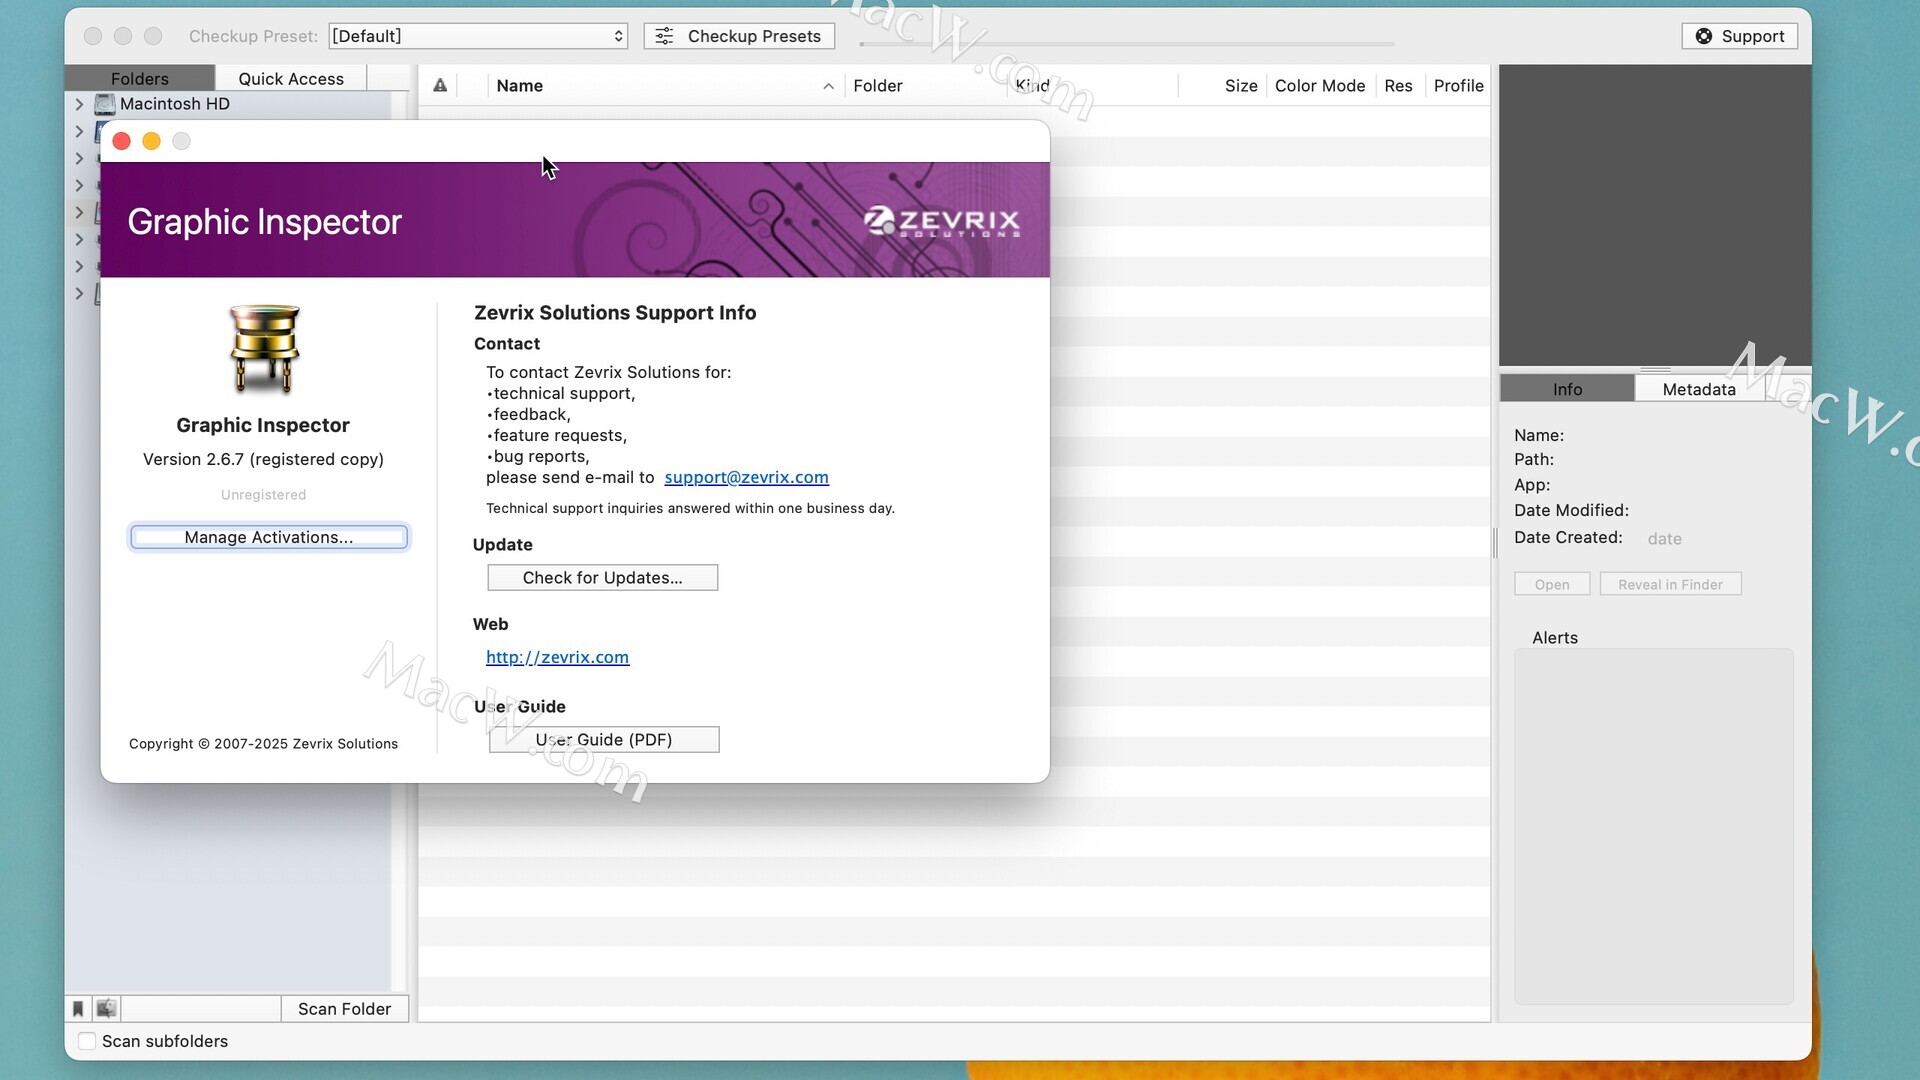Screen dimensions: 1920x1080
Task: Click the 'Checkup Preset:' label
Action: pos(253,36)
